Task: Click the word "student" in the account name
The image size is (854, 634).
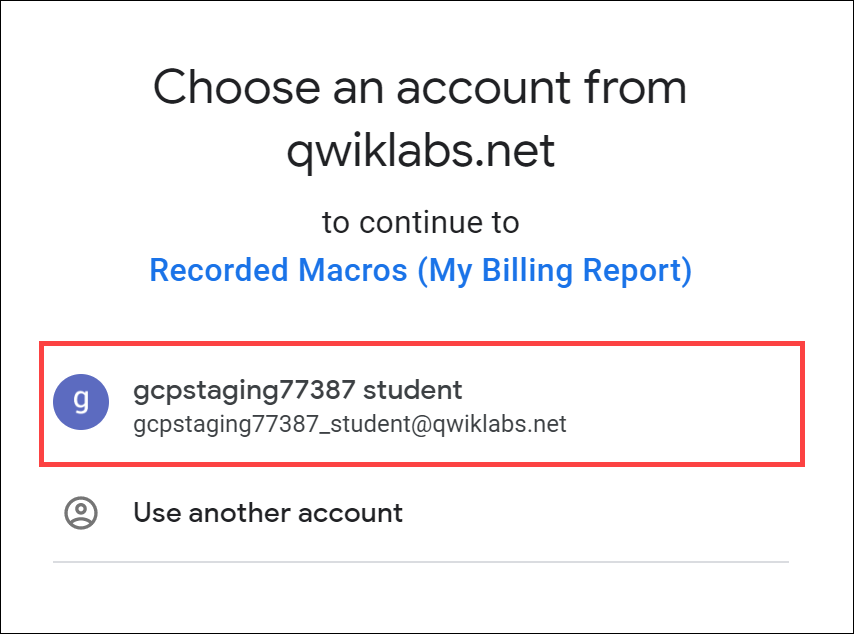Action: 412,390
